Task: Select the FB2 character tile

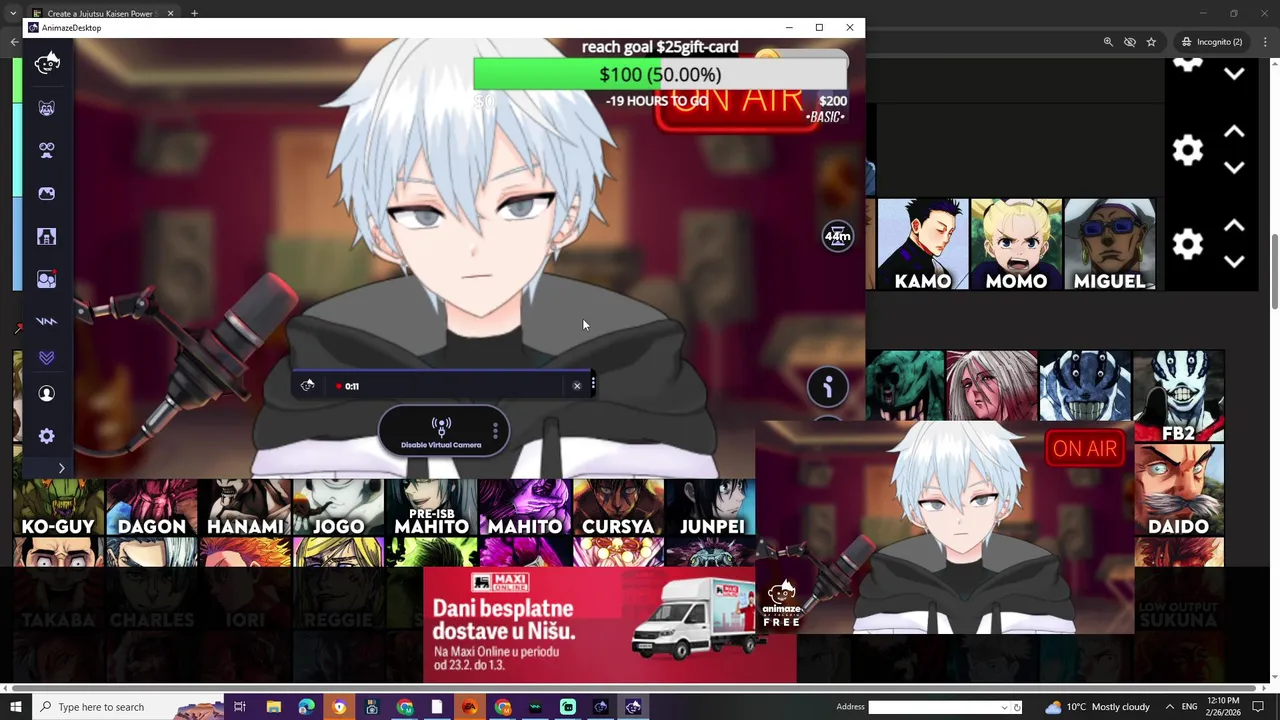Action: 1178,396
